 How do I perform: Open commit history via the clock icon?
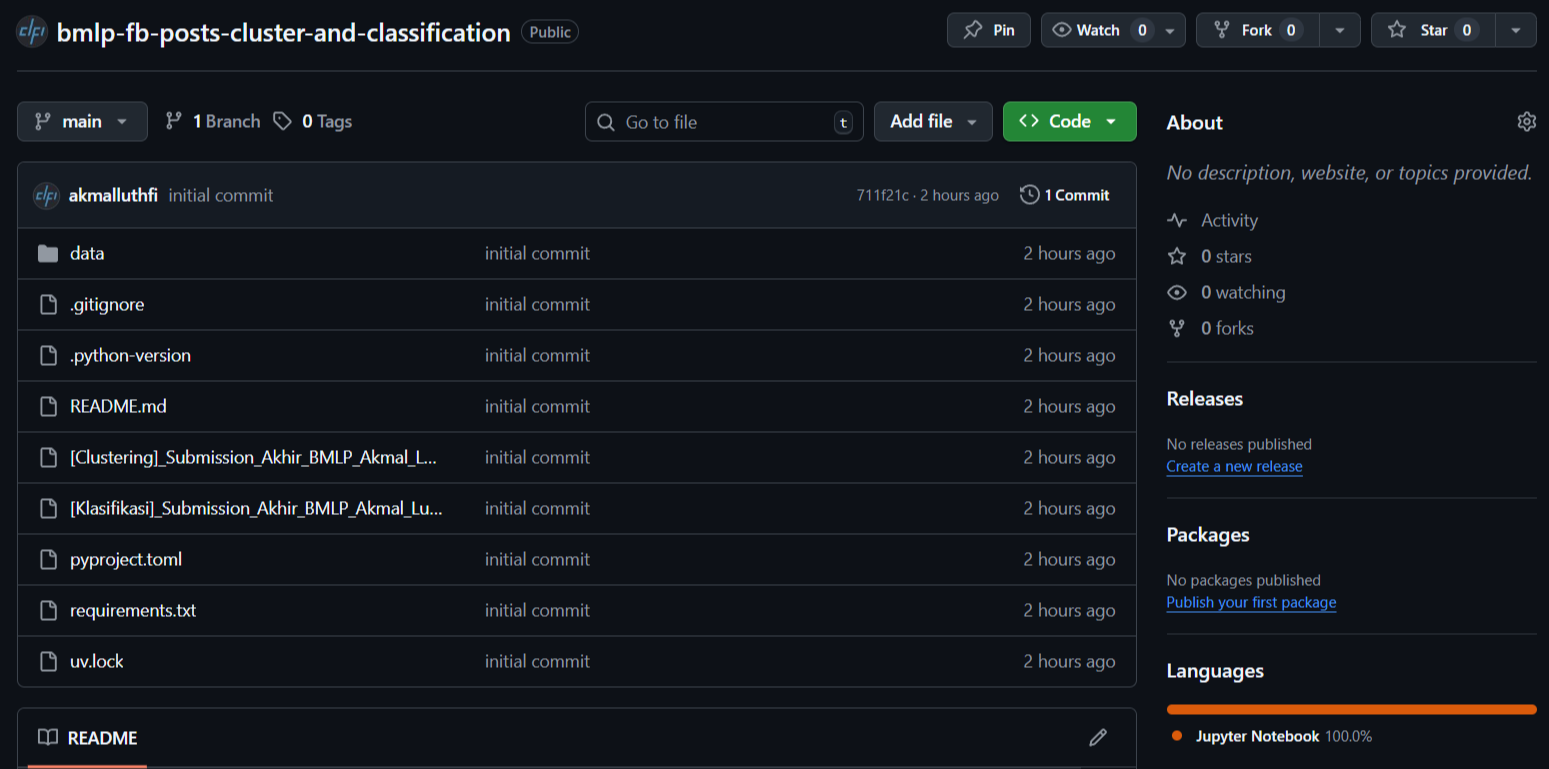point(1030,195)
